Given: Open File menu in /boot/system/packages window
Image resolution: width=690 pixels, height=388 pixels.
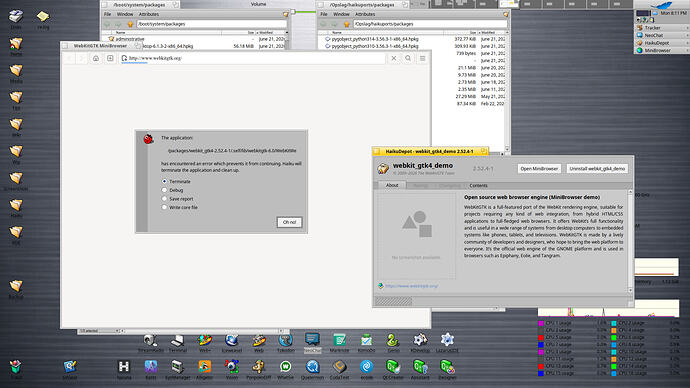Looking at the screenshot, I should [107, 14].
